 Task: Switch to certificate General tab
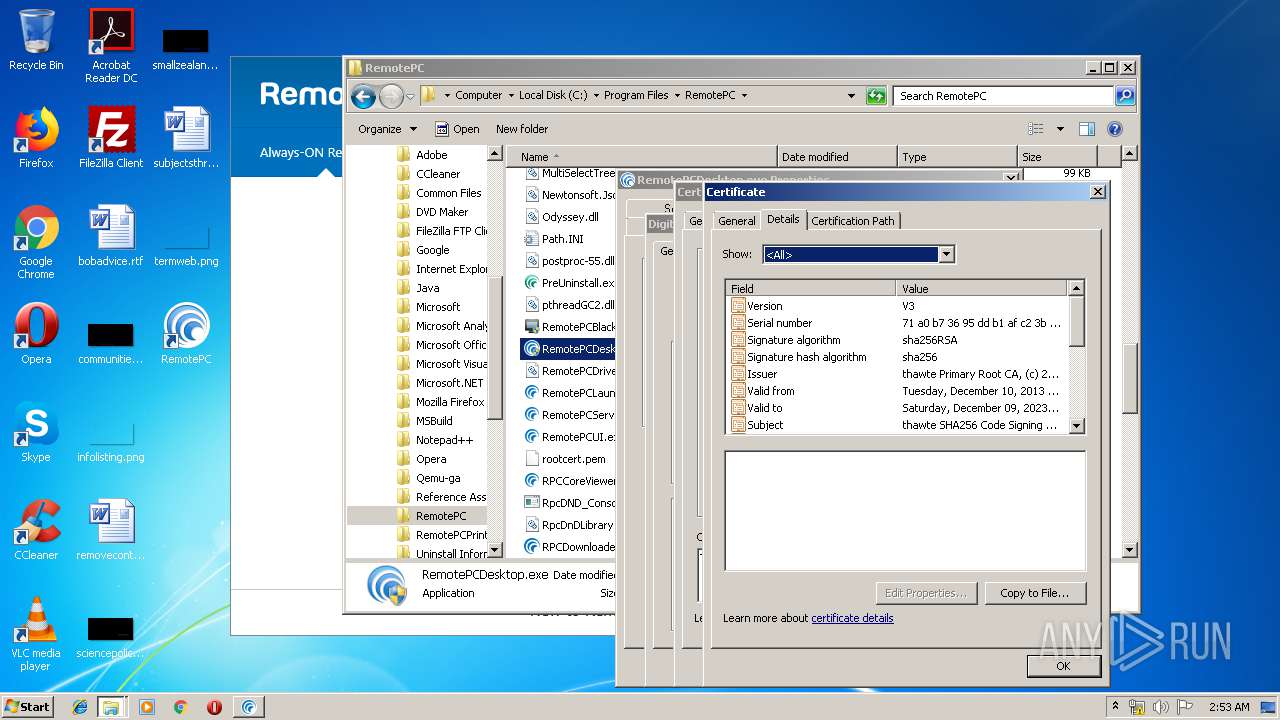pyautogui.click(x=736, y=221)
